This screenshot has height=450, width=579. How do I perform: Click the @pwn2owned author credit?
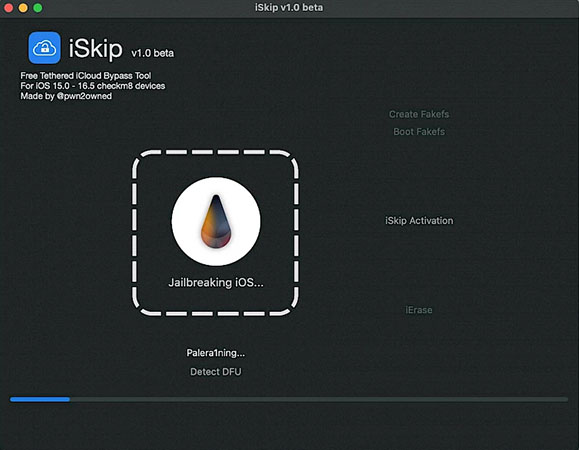pos(84,96)
